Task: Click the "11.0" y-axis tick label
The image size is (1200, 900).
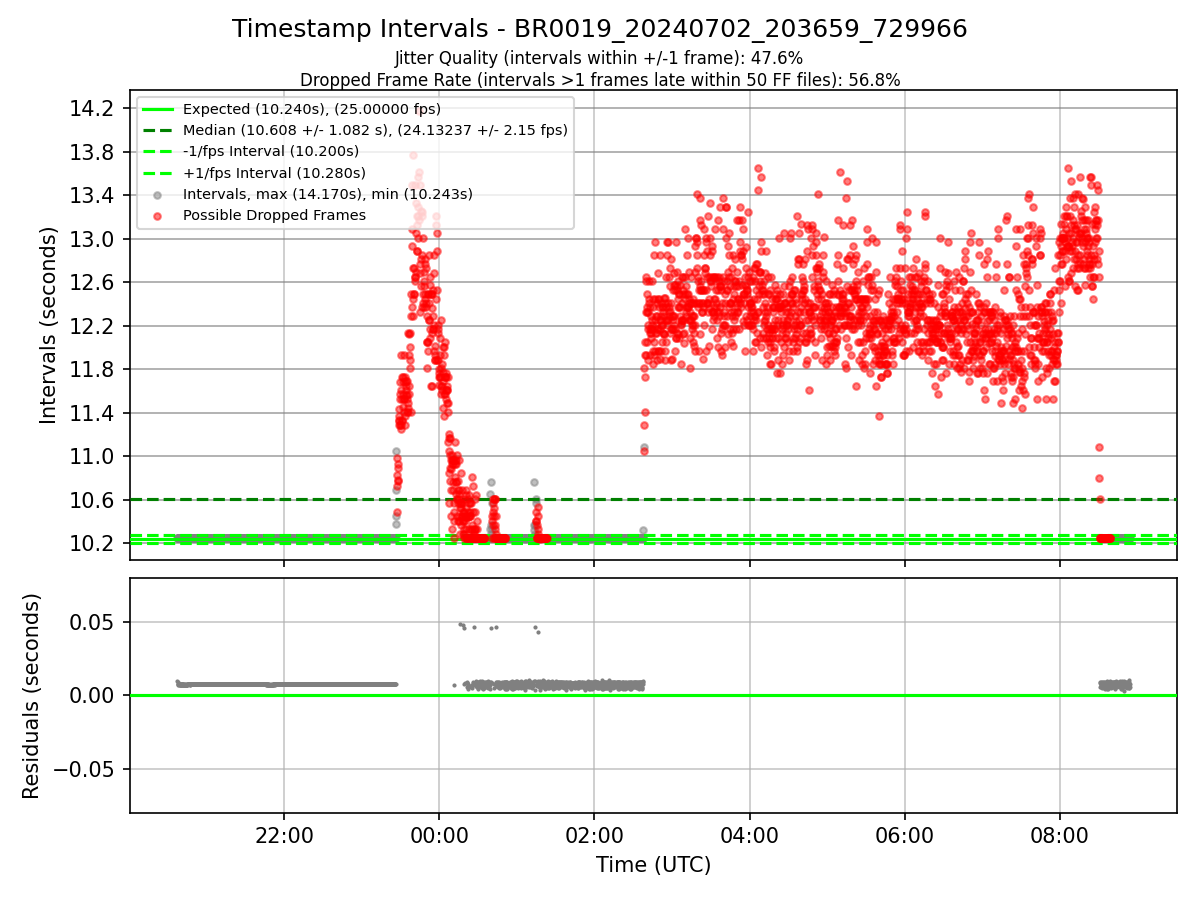Action: click(x=91, y=456)
